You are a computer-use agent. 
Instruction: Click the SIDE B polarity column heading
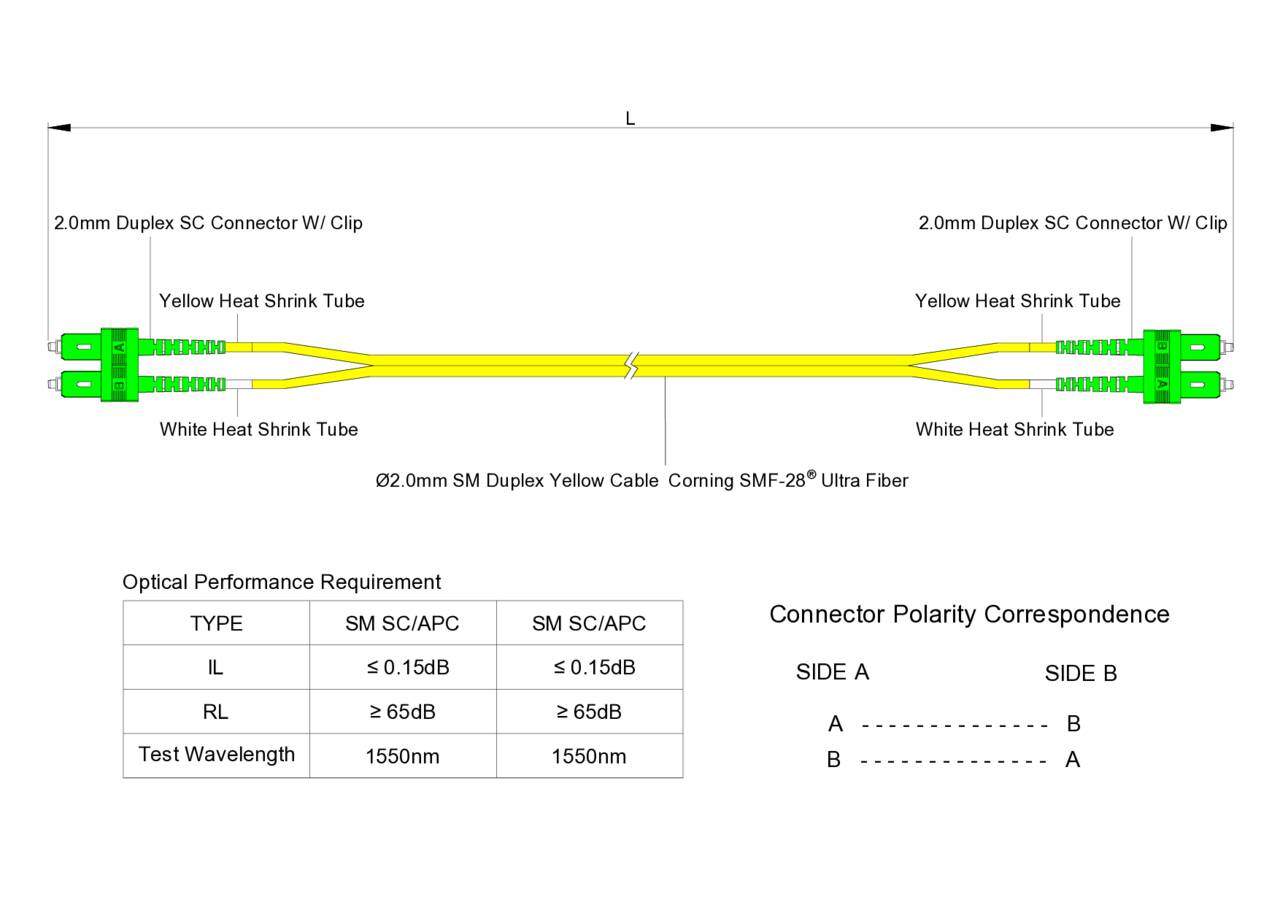[1080, 674]
